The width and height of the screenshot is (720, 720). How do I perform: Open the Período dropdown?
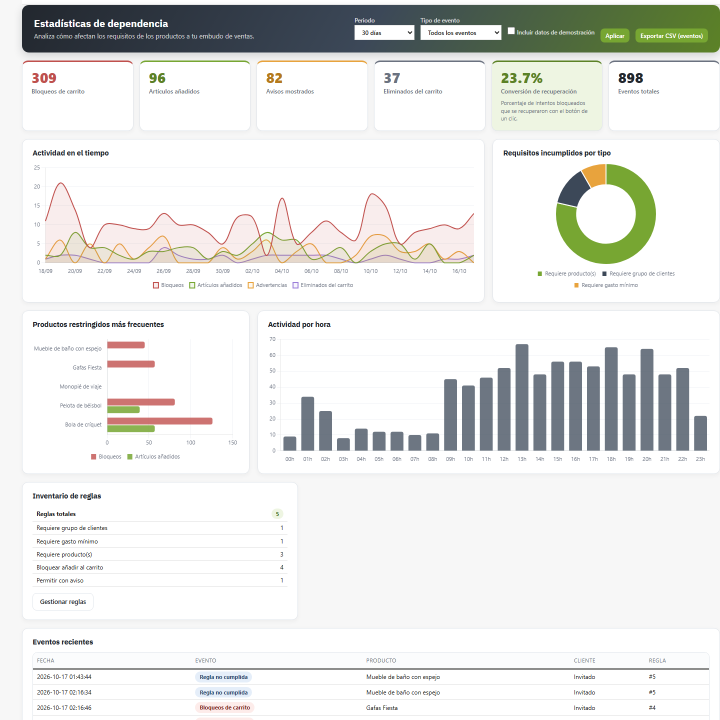[384, 33]
